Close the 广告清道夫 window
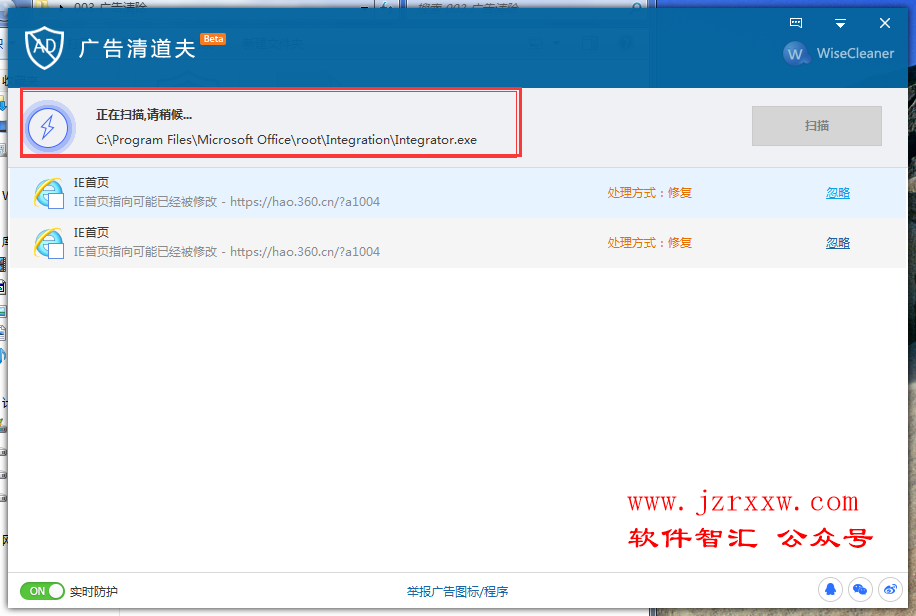 [x=884, y=23]
